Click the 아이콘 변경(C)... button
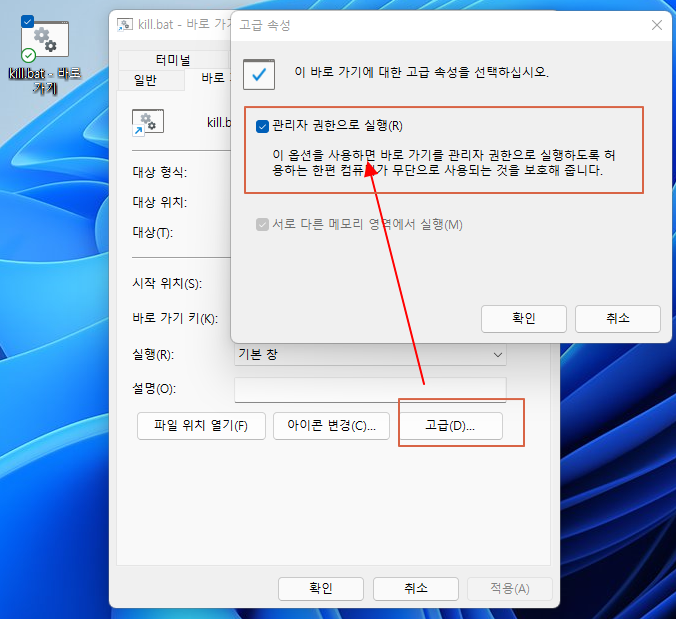The width and height of the screenshot is (676, 619). click(x=331, y=426)
